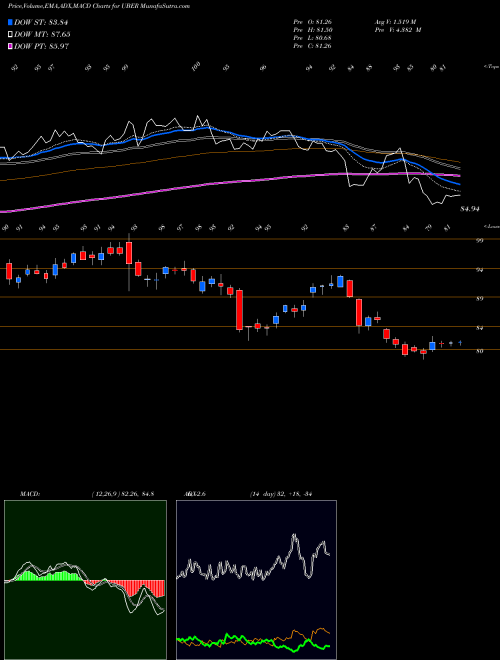Image resolution: width=500 pixels, height=660 pixels.
Task: Click the '(12,26,9) 82.26, 84.8' MACD parameters
Action: click(122, 494)
